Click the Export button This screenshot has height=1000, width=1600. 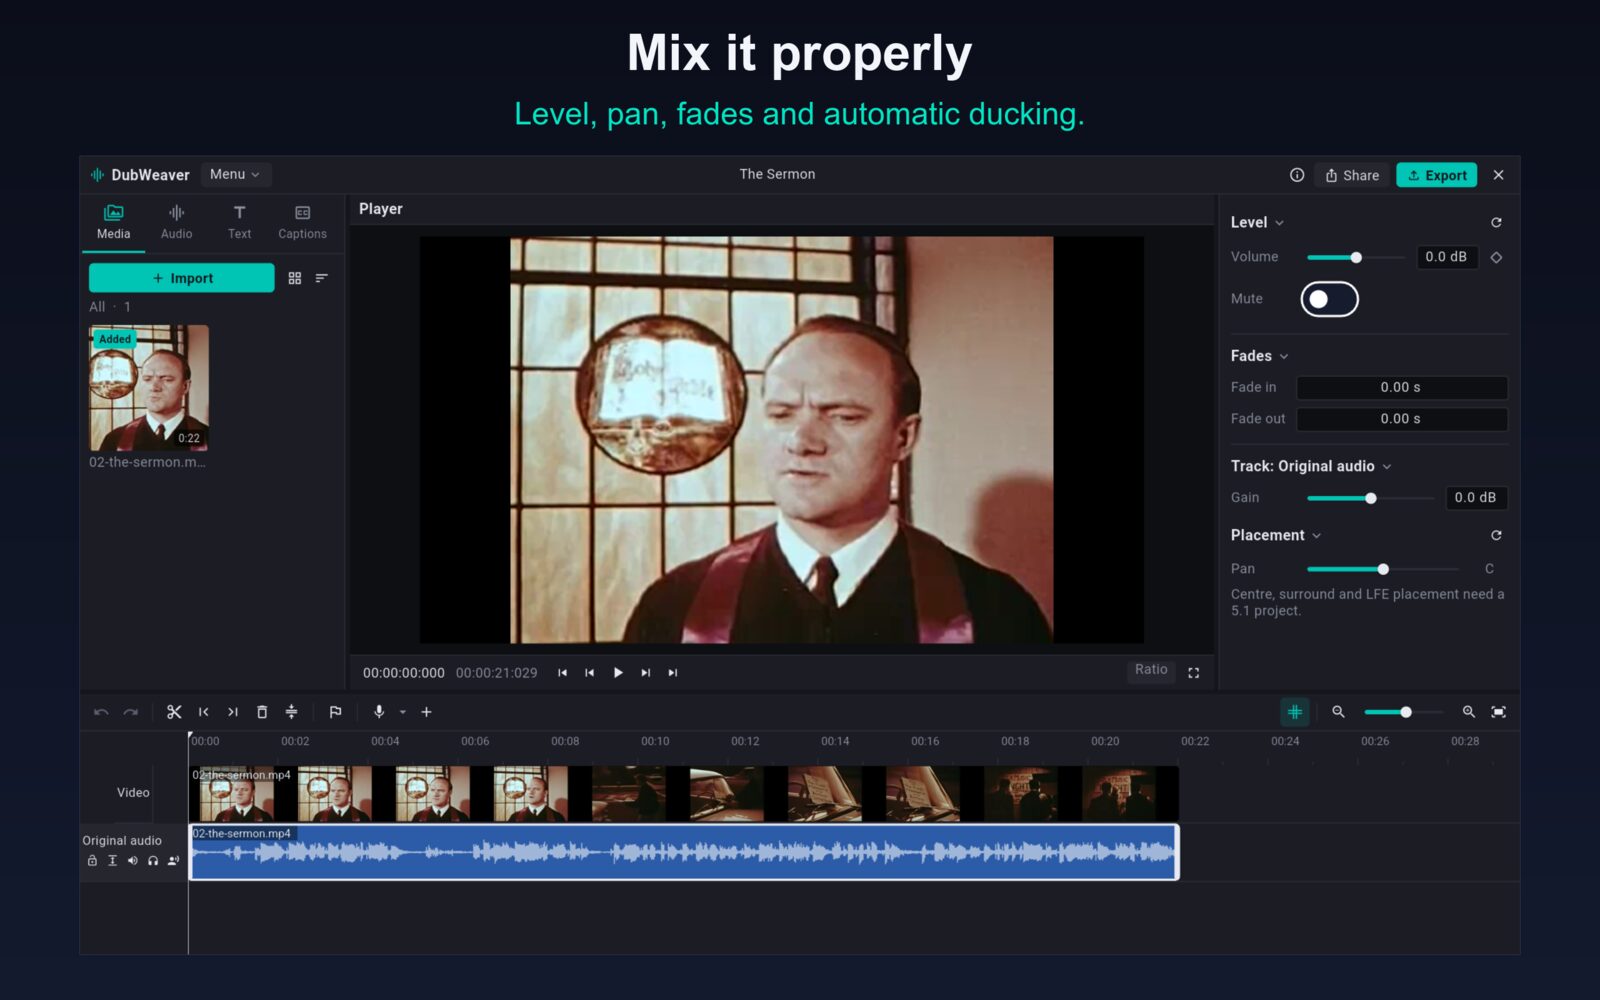pos(1437,175)
